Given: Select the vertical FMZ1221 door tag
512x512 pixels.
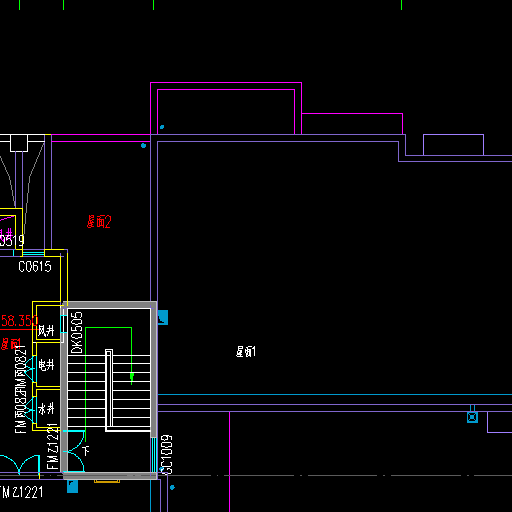Looking at the screenshot, I should (53, 446).
